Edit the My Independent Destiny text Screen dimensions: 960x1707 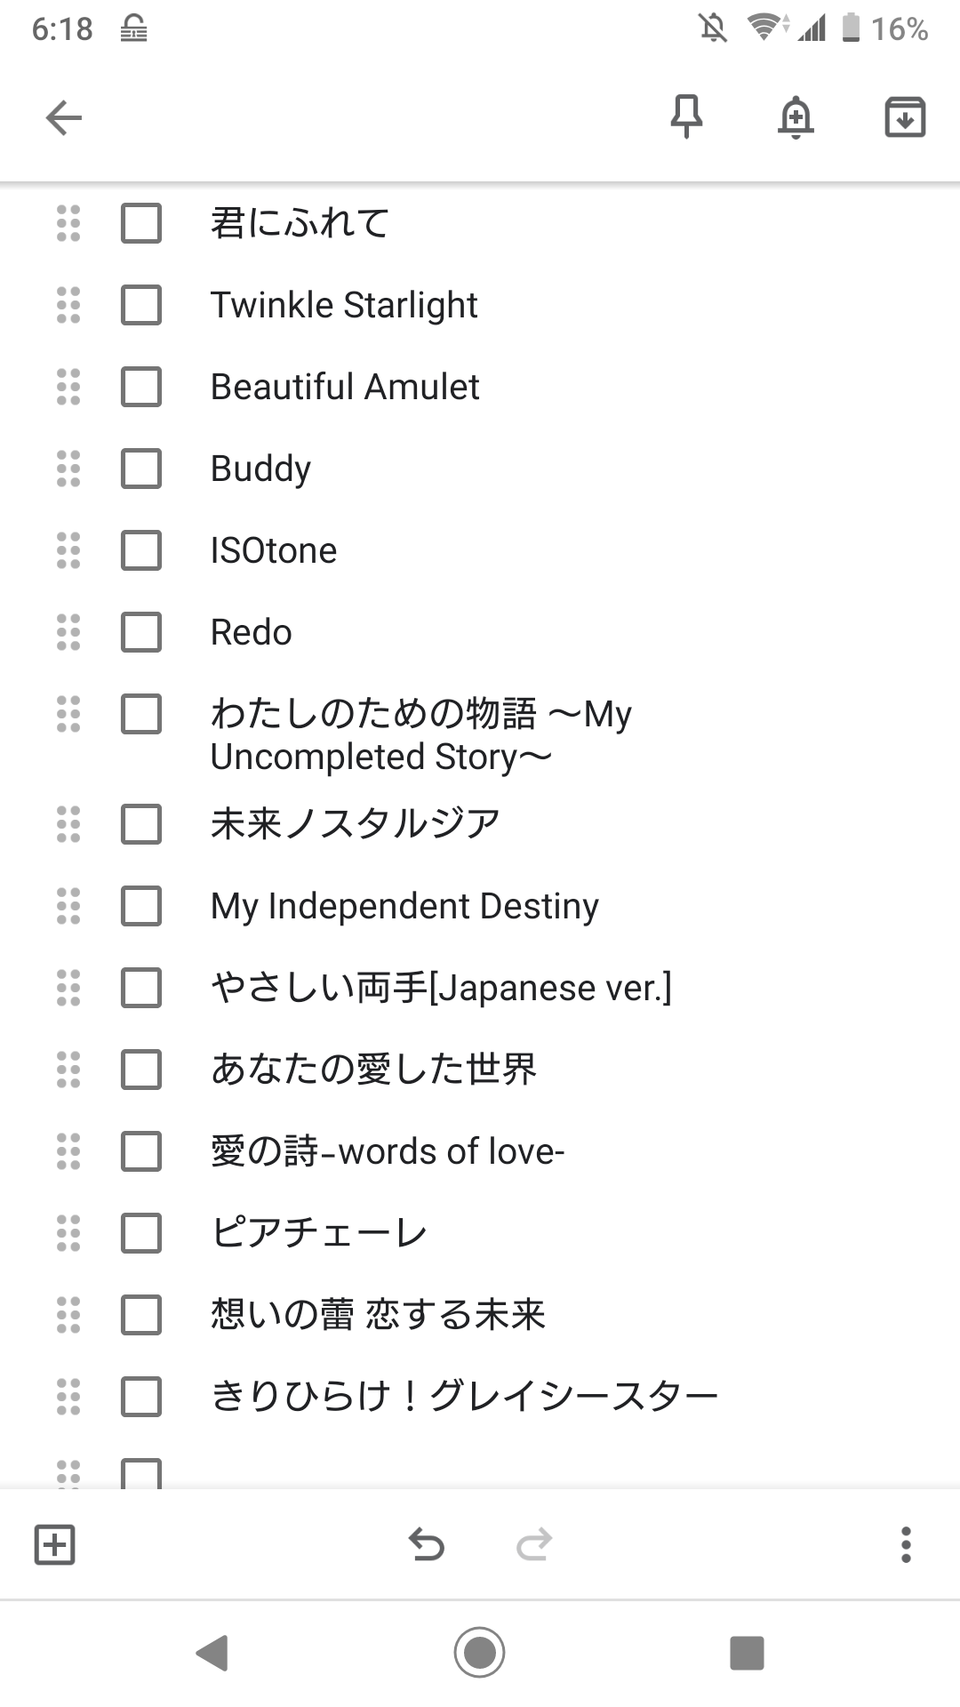404,907
